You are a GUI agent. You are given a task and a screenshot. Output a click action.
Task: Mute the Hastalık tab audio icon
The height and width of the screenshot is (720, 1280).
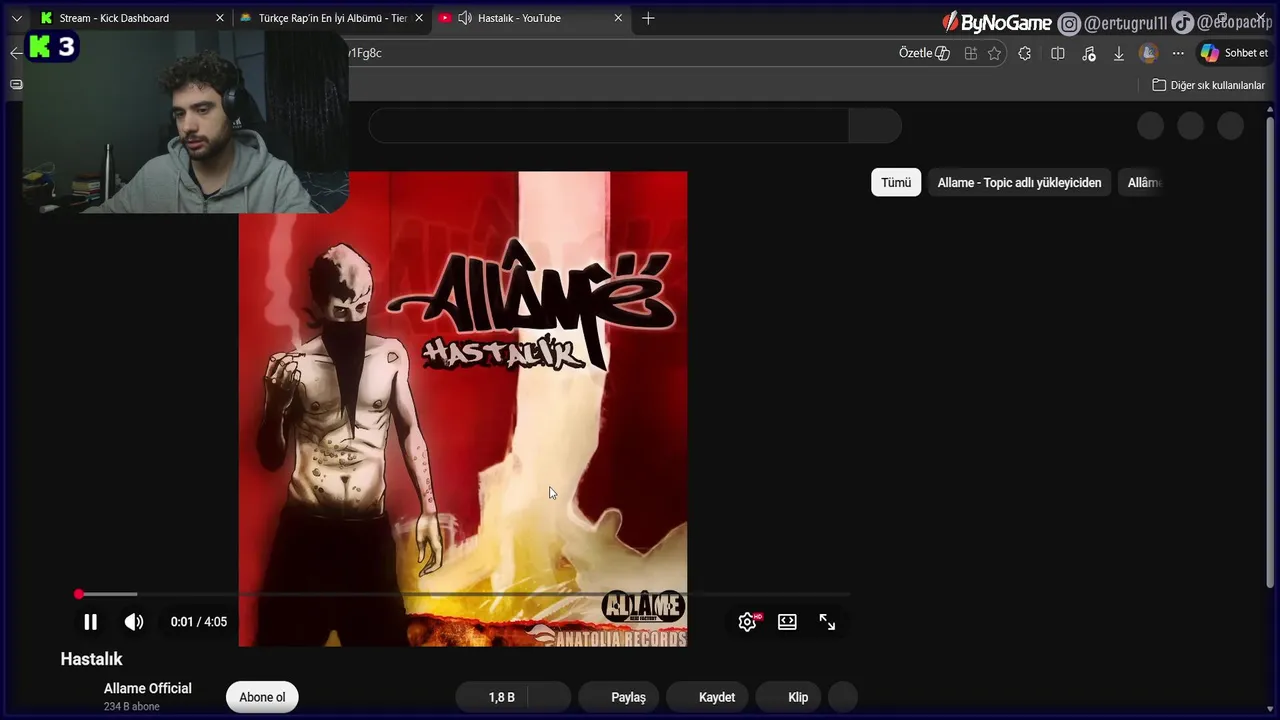point(464,18)
